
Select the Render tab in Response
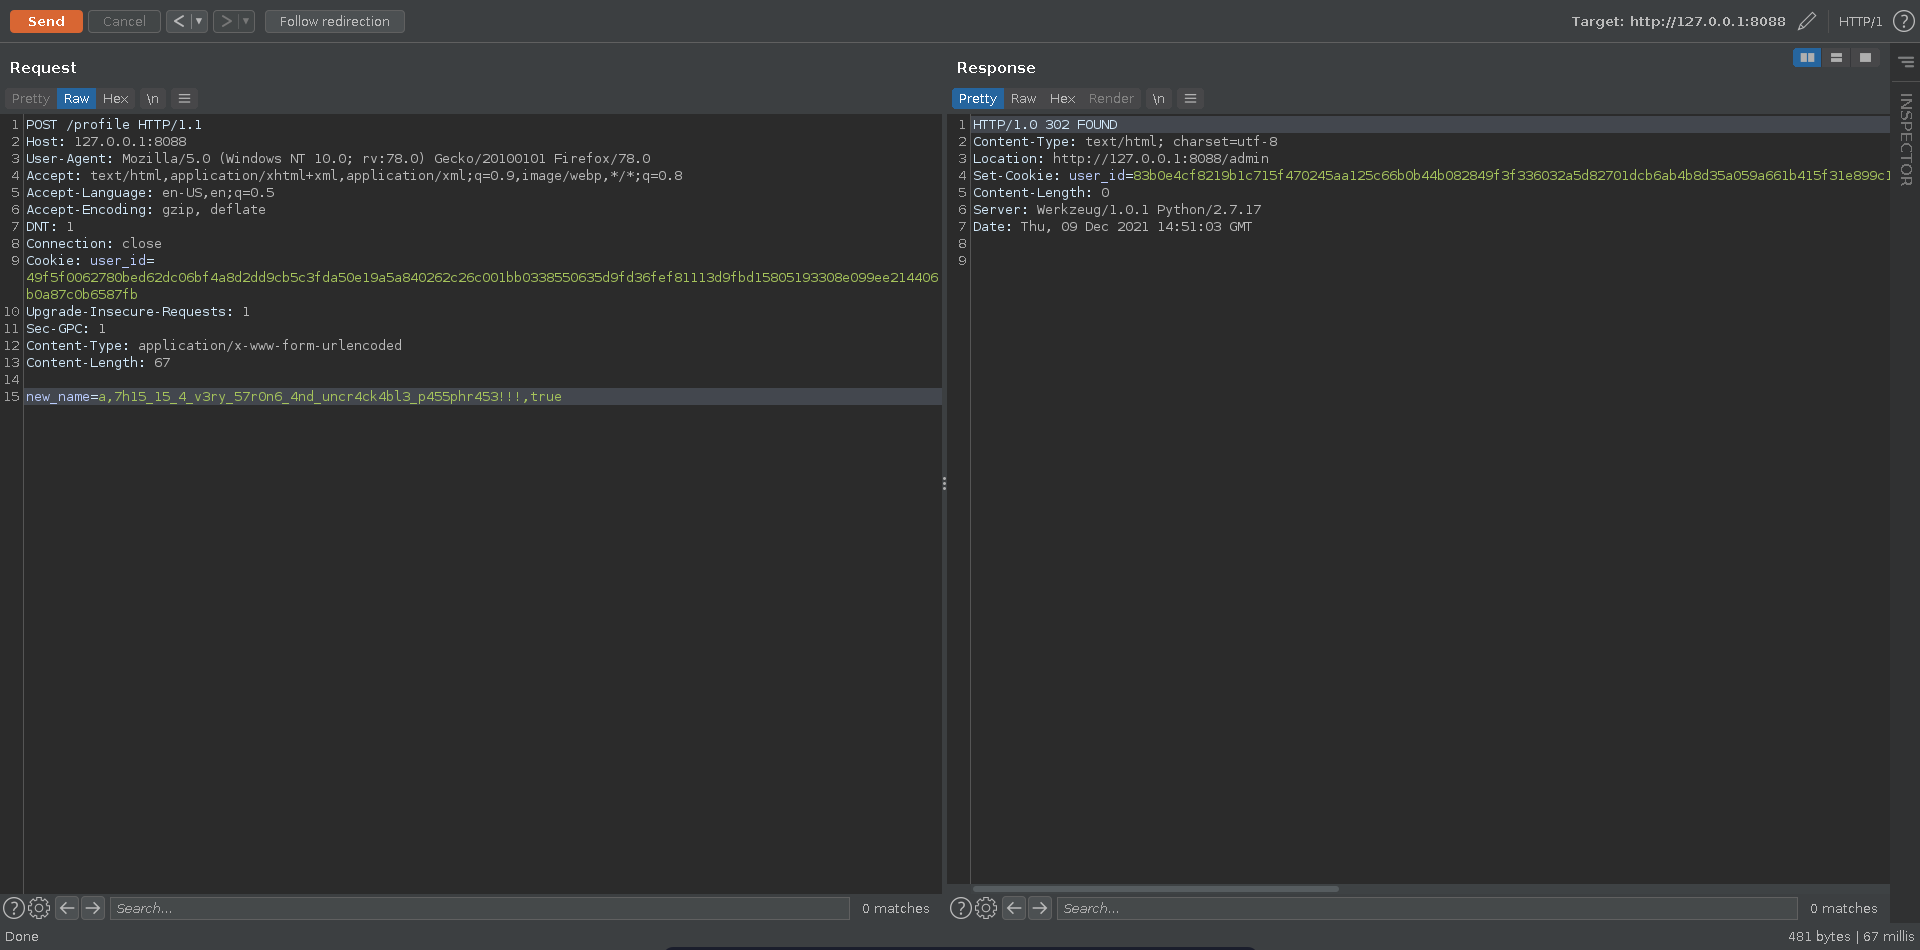[x=1110, y=98]
